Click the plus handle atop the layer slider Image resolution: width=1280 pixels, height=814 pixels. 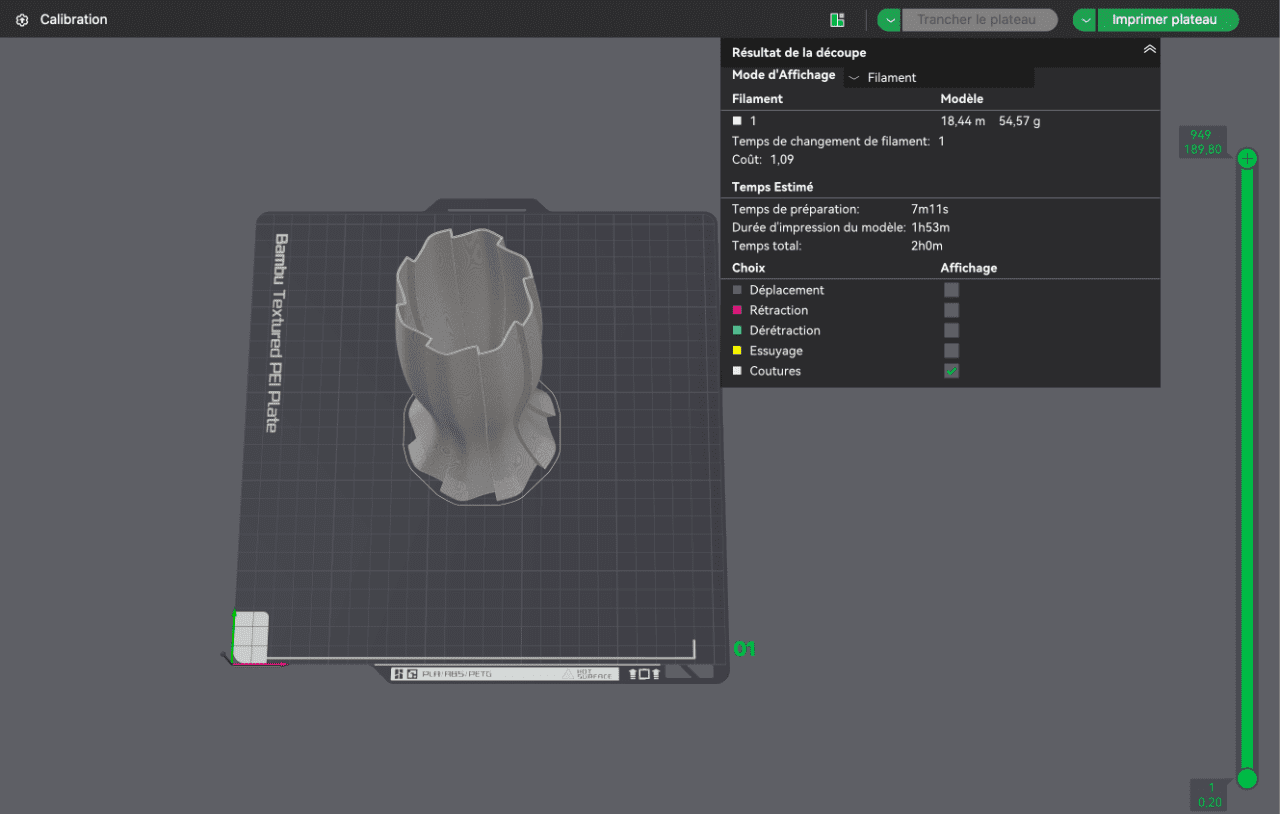coord(1247,159)
